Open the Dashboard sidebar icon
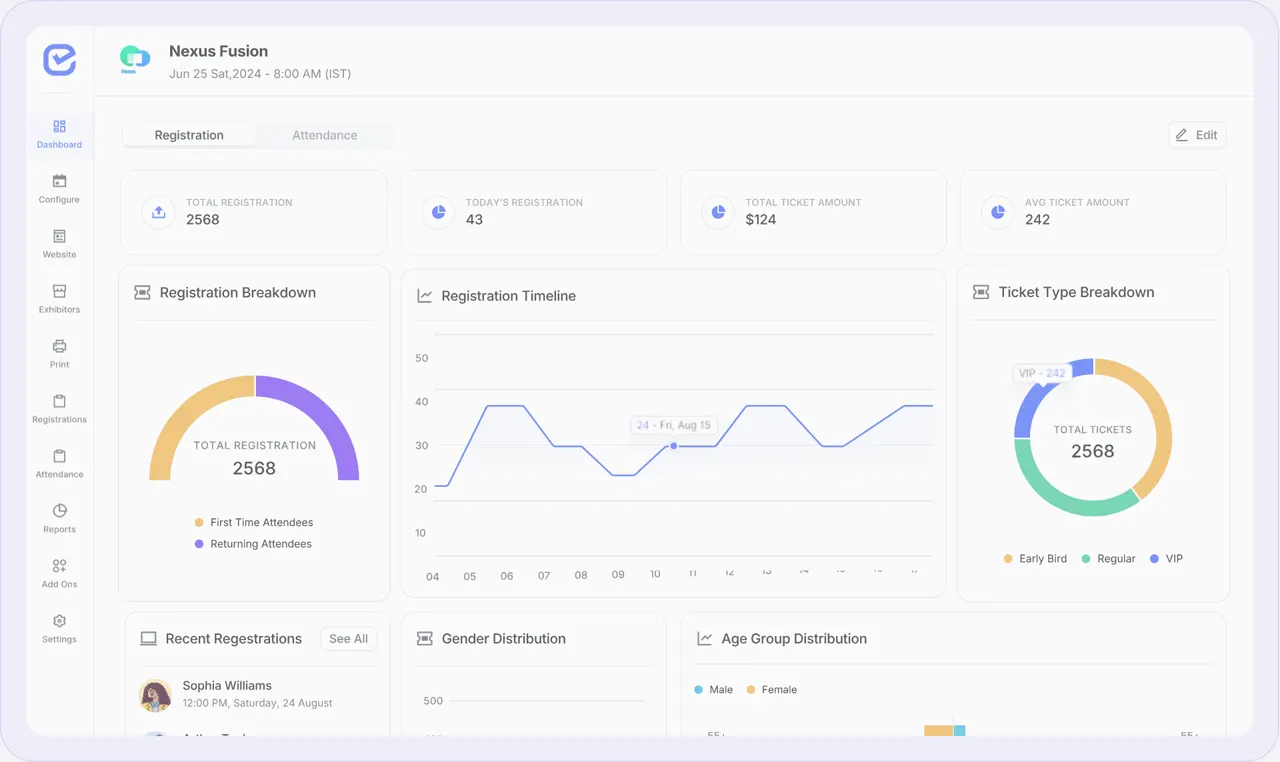Viewport: 1280px width, 762px height. tap(59, 127)
